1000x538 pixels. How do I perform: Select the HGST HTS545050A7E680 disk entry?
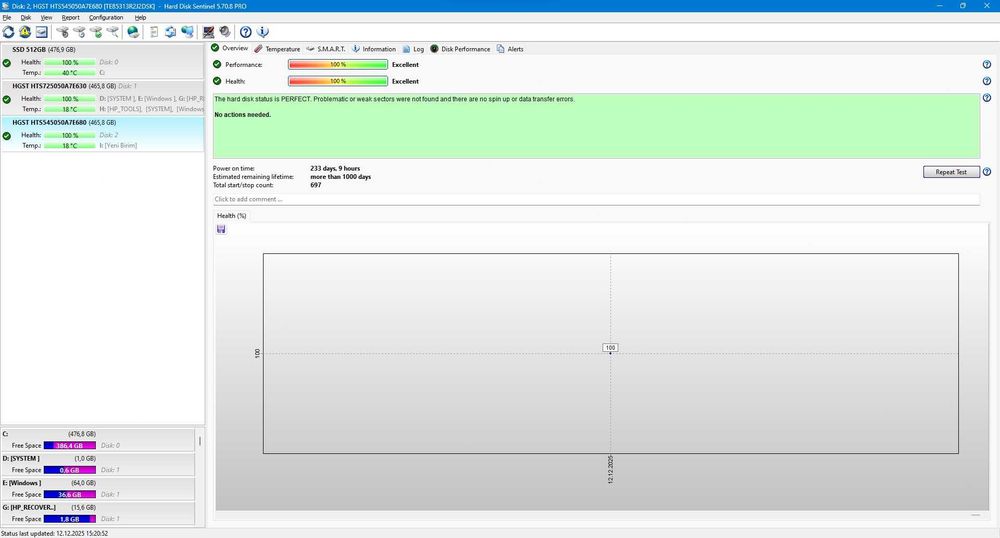click(103, 134)
